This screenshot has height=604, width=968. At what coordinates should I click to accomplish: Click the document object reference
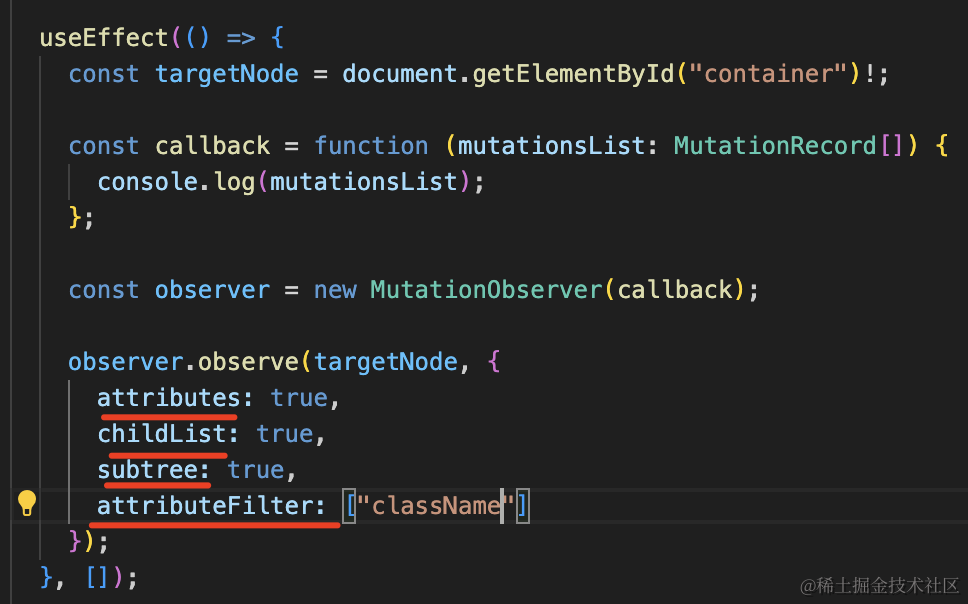pos(400,74)
